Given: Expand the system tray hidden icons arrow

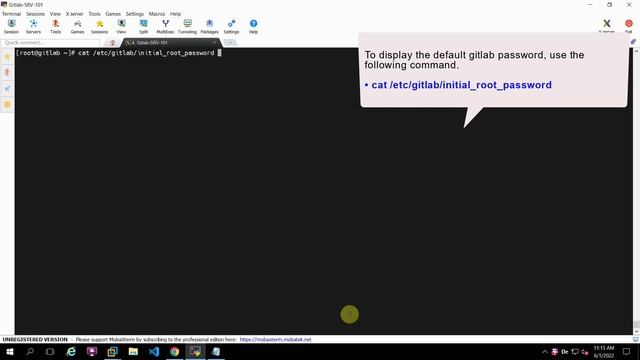Looking at the screenshot, I should 544,351.
